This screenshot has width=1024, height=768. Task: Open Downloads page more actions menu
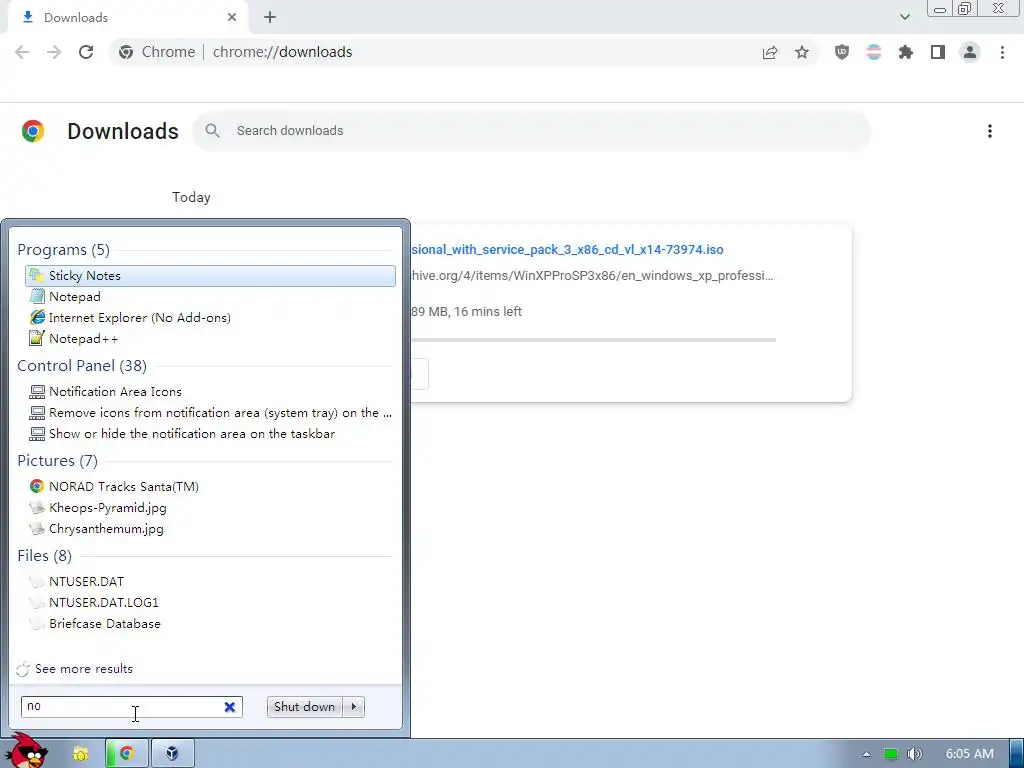(x=990, y=131)
